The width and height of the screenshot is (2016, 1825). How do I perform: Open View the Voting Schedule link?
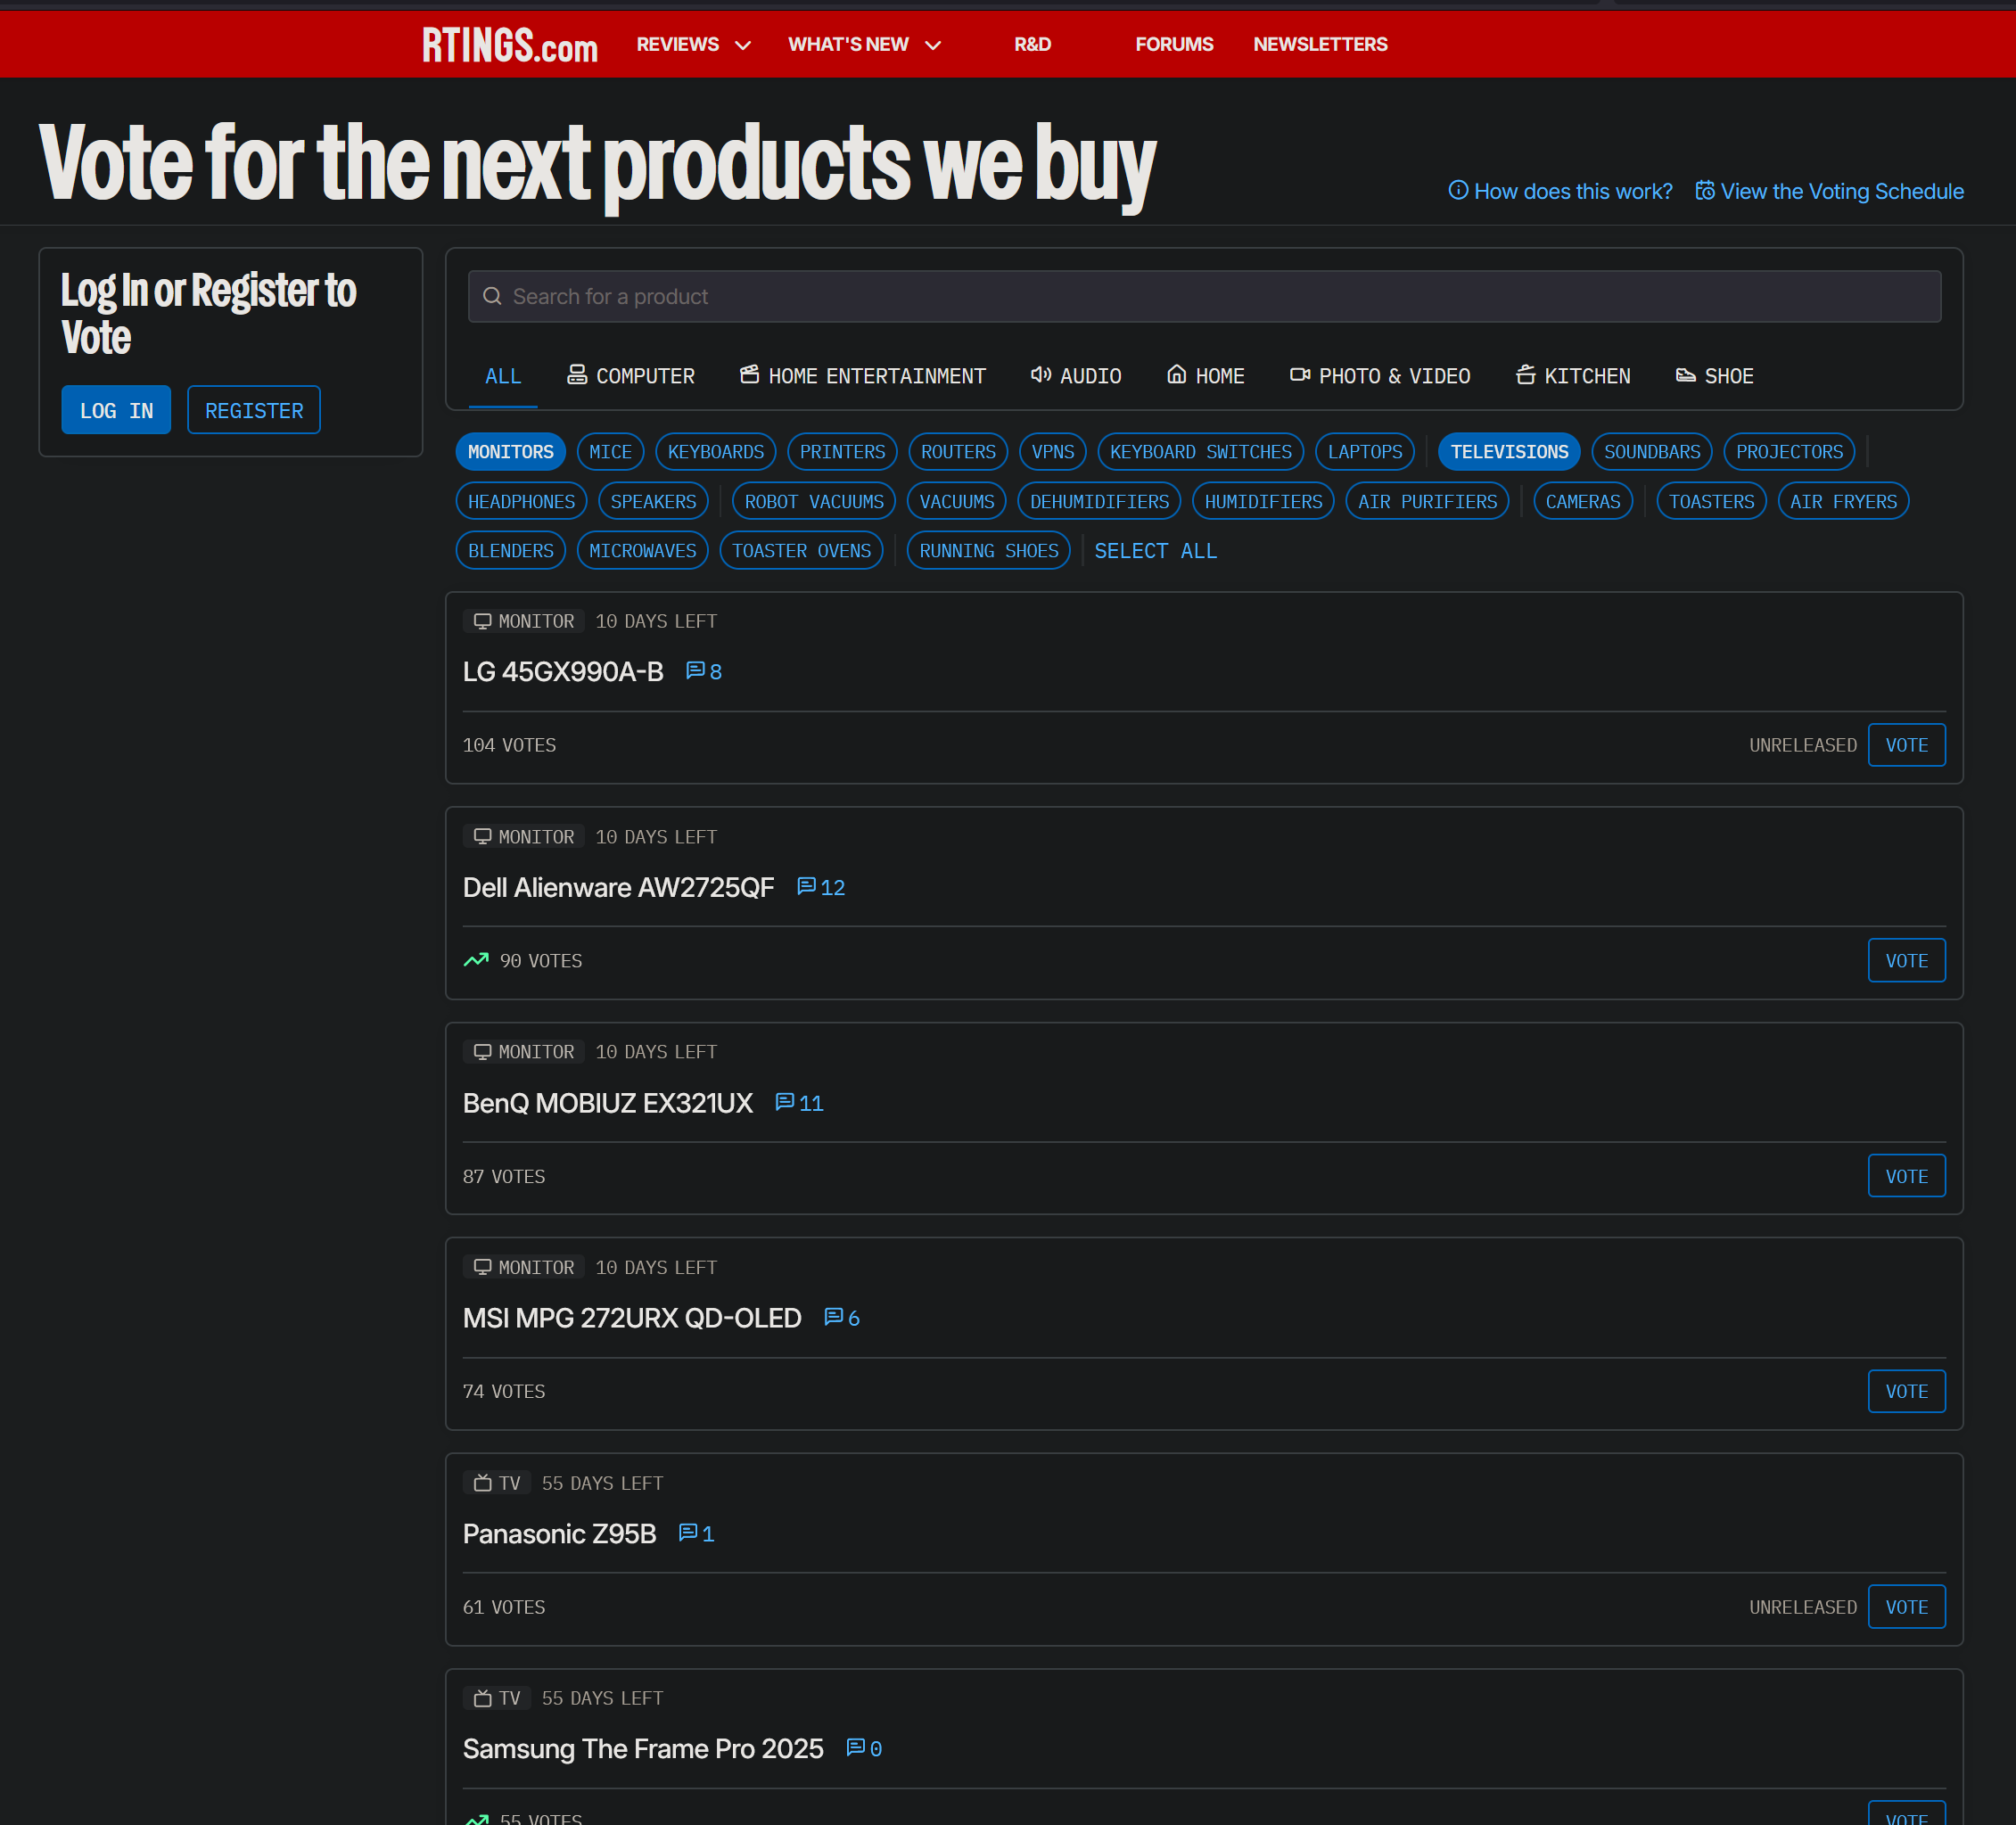(1842, 190)
